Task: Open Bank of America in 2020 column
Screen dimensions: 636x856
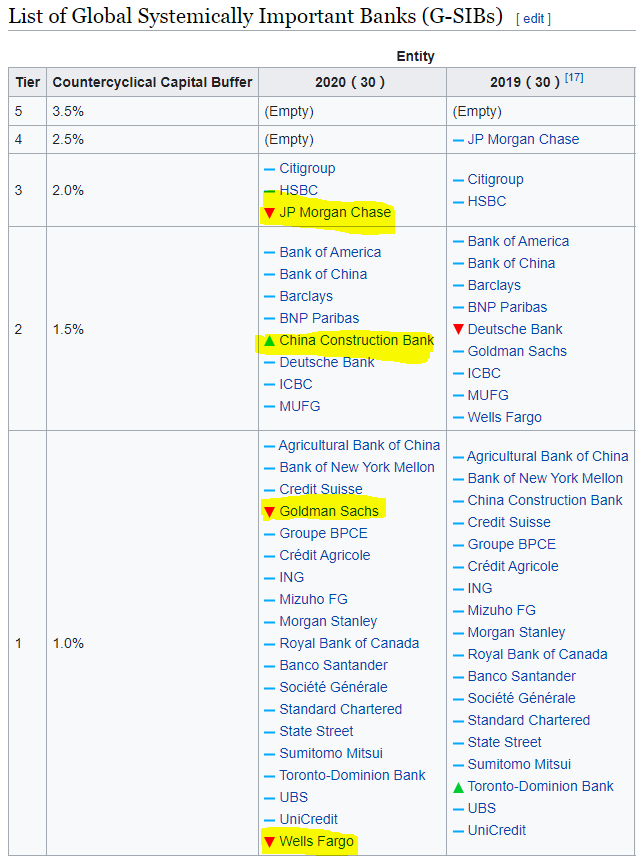Action: point(330,252)
